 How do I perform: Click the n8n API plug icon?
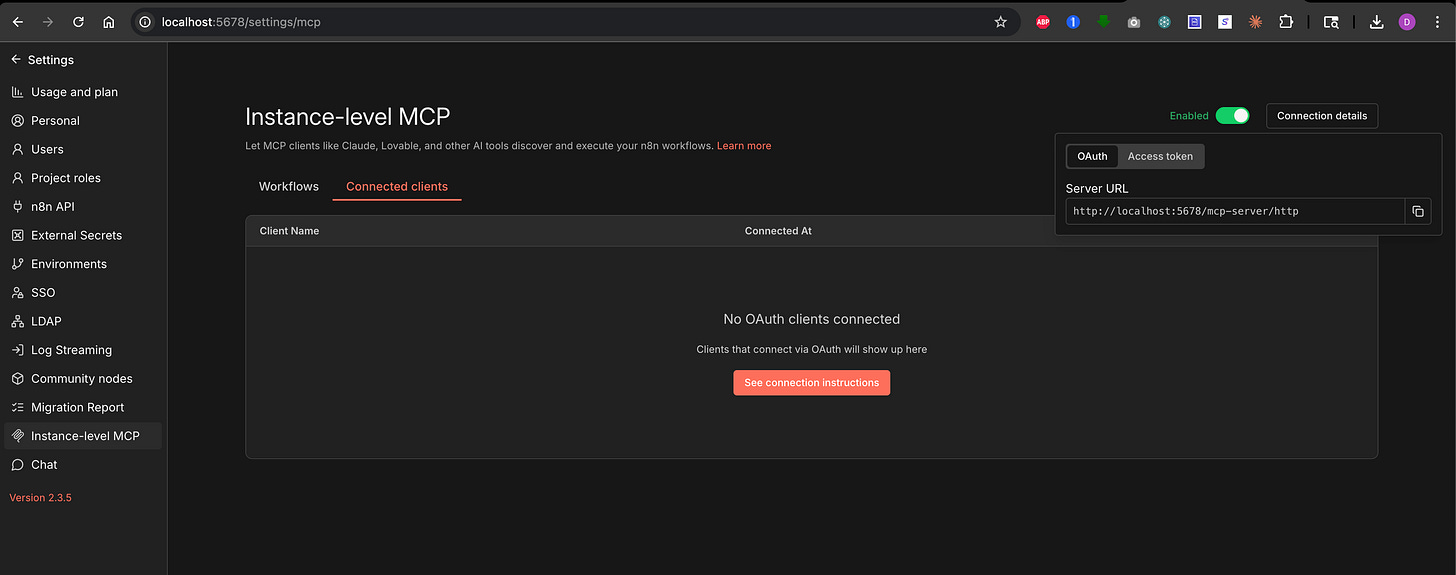click(x=17, y=207)
